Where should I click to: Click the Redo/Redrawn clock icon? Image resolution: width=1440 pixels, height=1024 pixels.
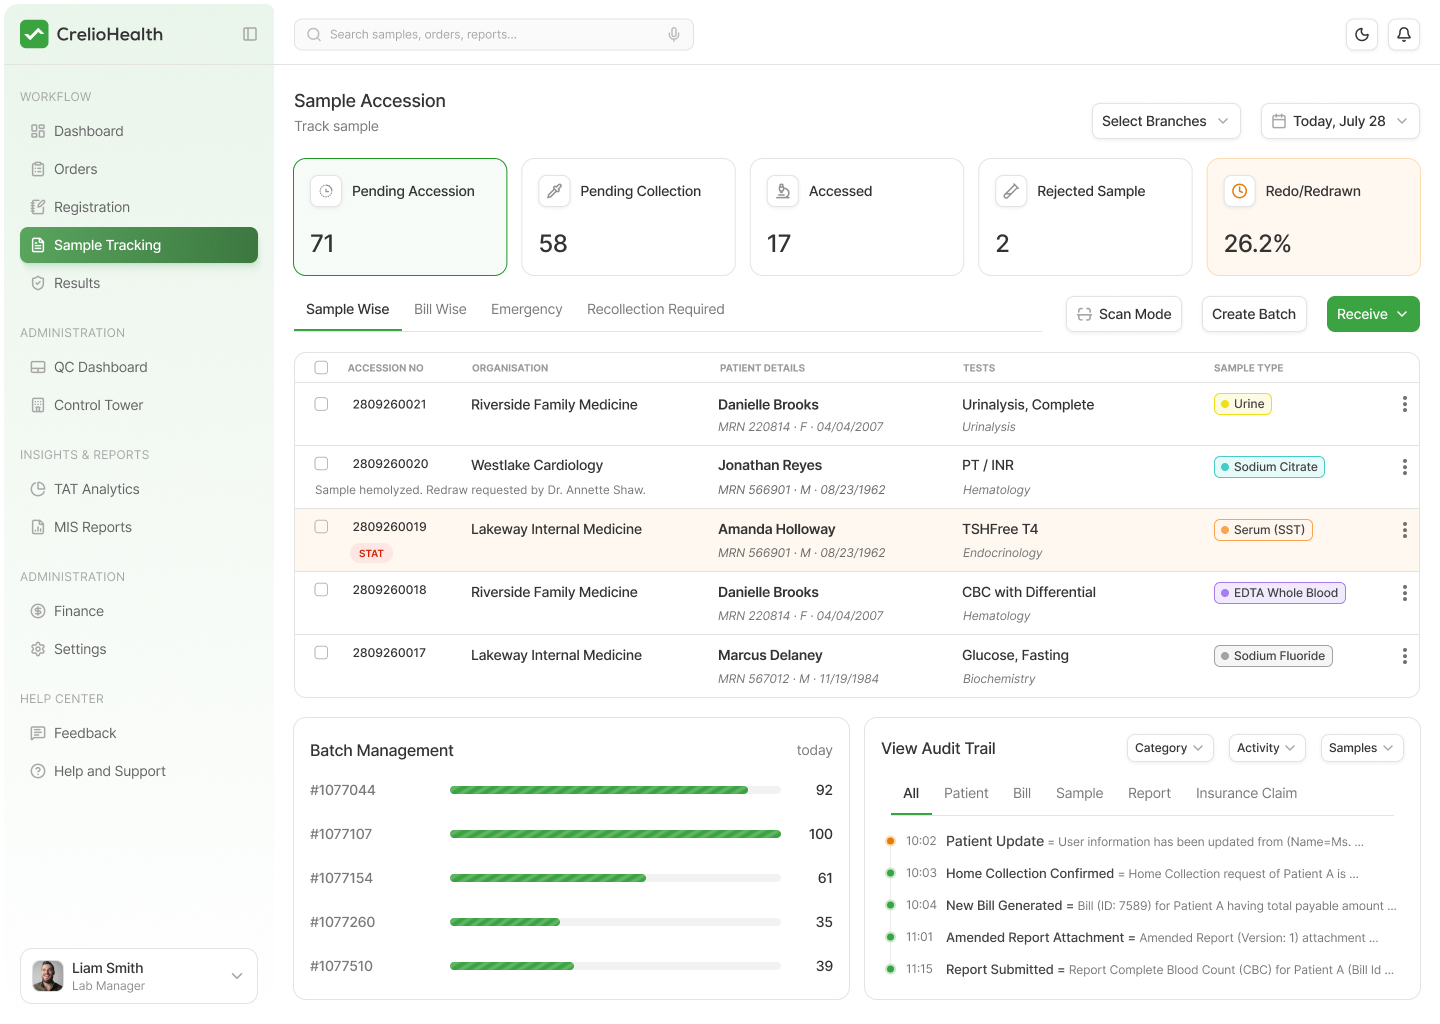tap(1240, 191)
